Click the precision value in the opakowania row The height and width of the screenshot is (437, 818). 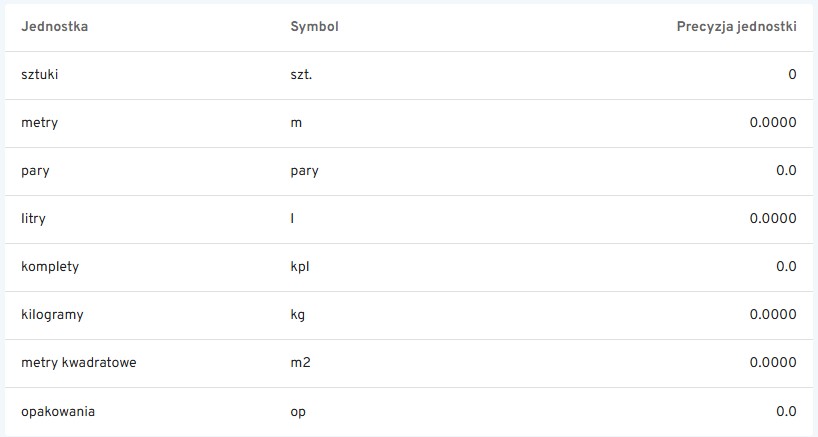[x=786, y=411]
